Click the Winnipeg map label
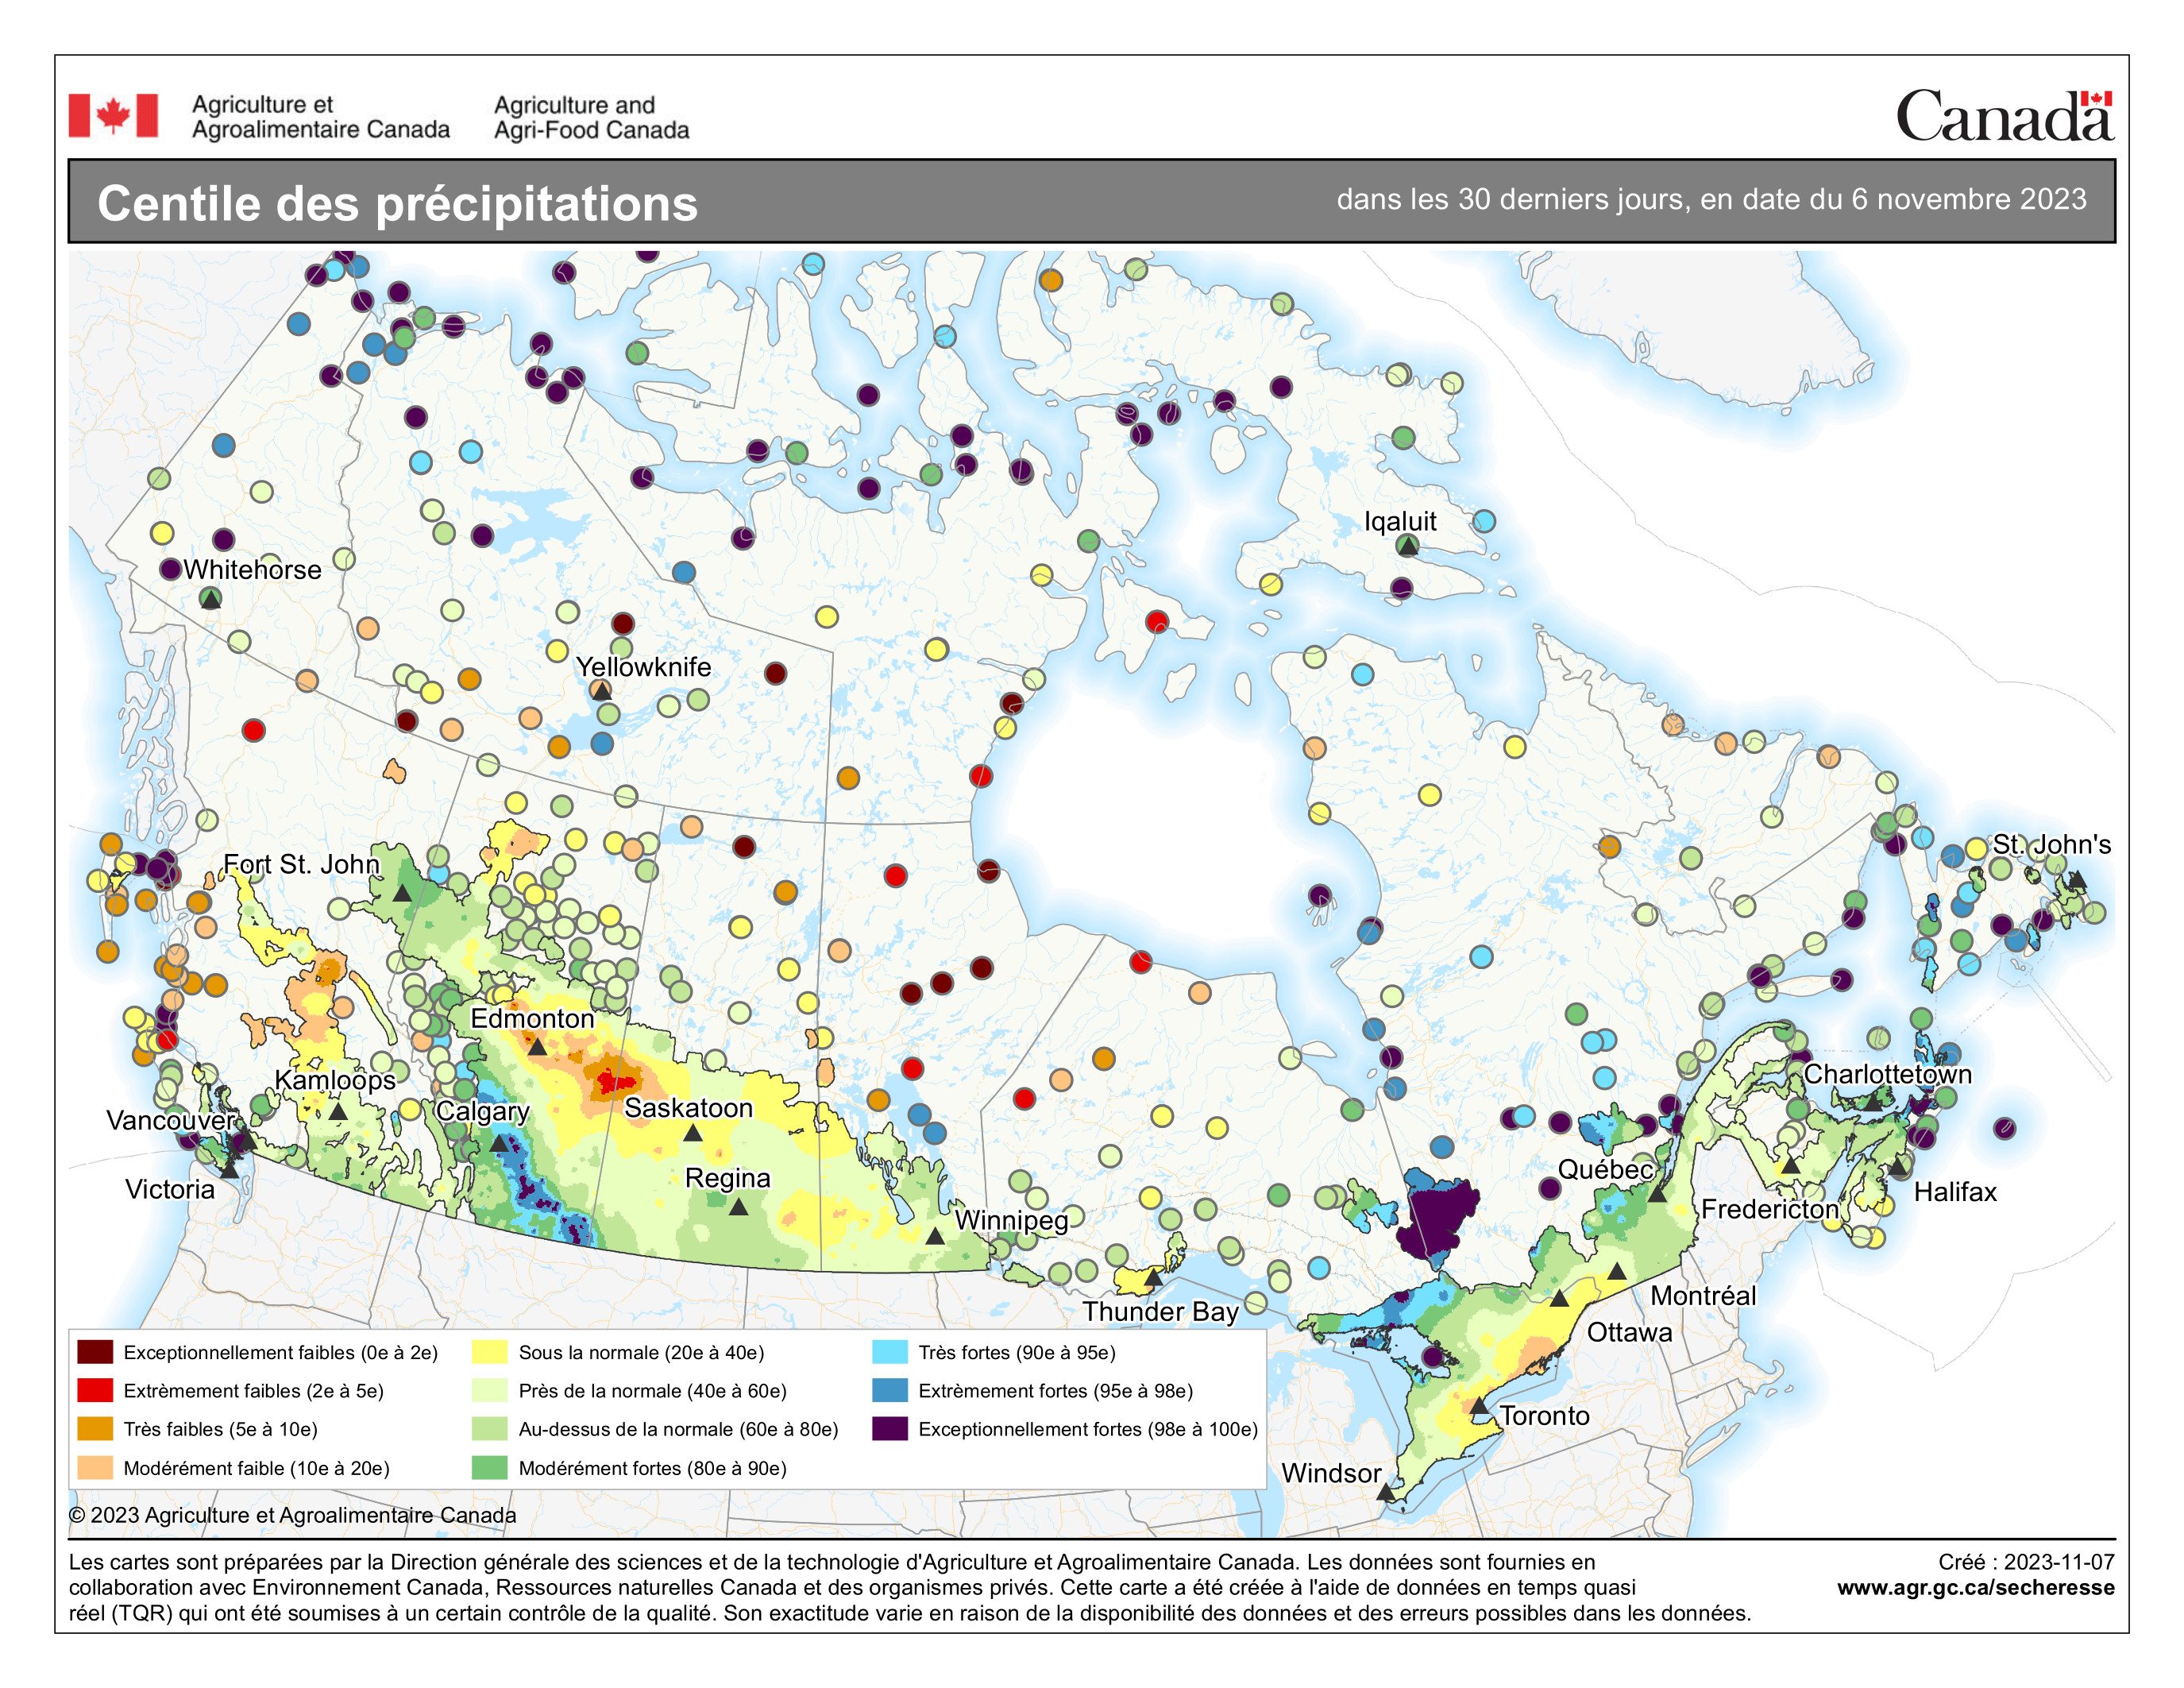Image resolution: width=2184 pixels, height=1688 pixels. [x=1011, y=1221]
